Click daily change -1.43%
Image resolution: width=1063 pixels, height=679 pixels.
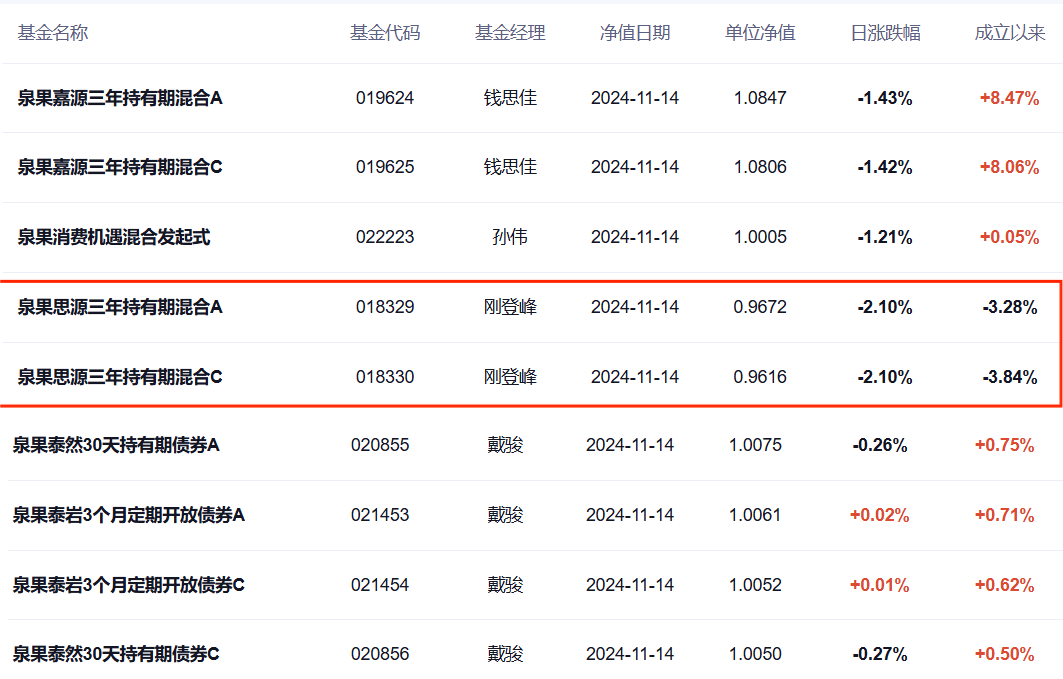pyautogui.click(x=885, y=98)
